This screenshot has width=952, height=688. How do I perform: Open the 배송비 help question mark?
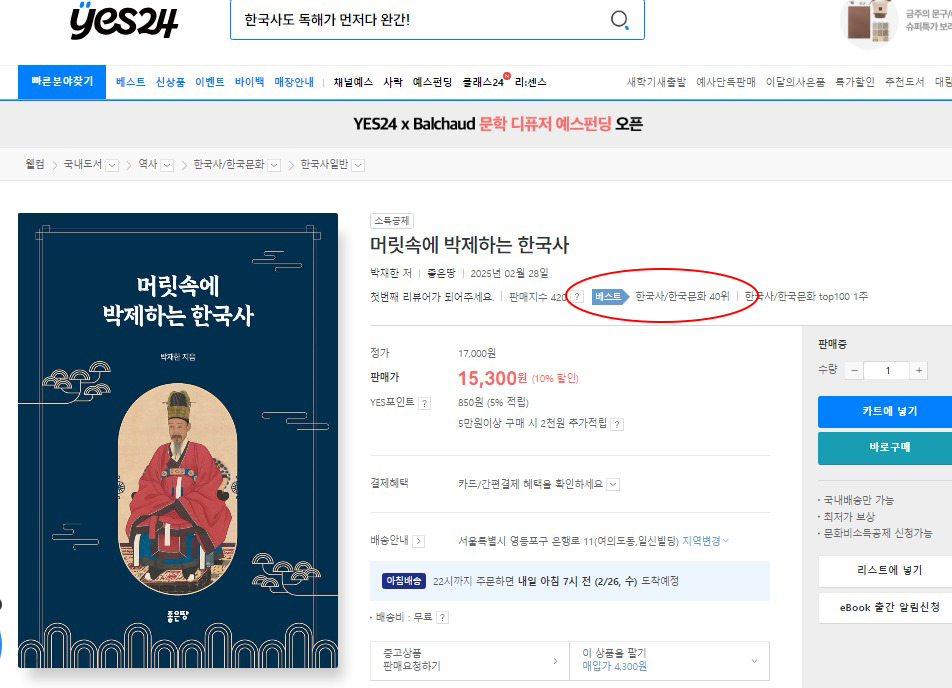(x=443, y=618)
